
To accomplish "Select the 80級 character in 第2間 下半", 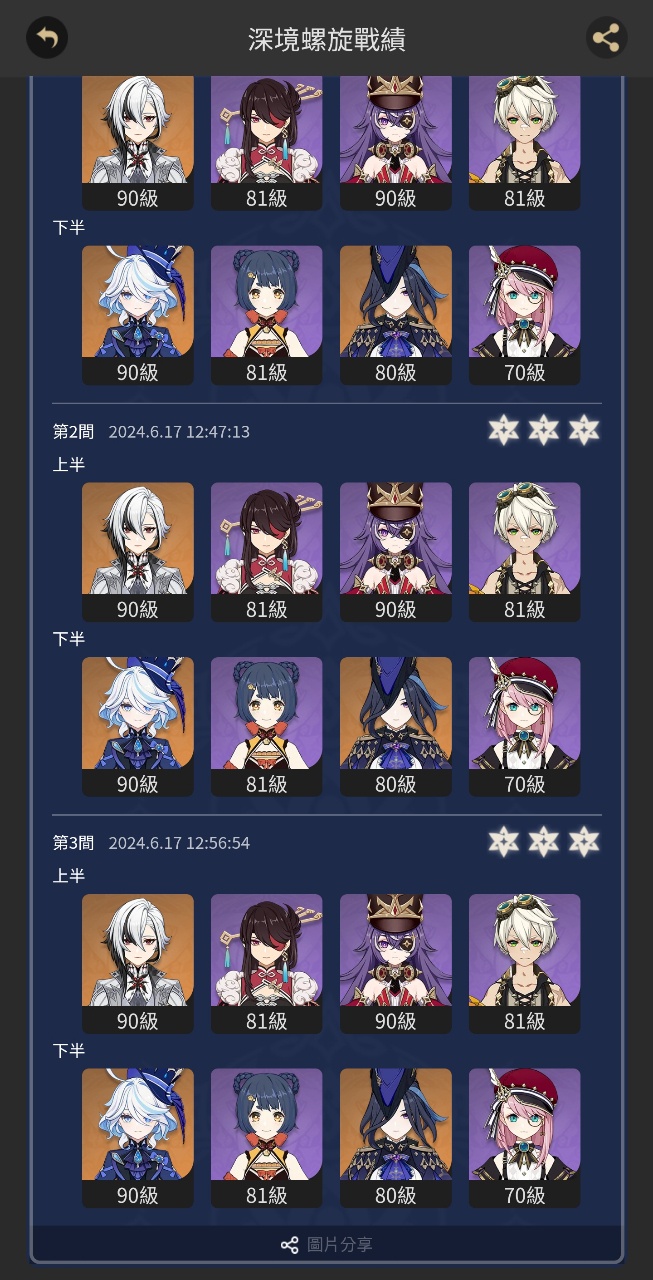I will tap(396, 726).
